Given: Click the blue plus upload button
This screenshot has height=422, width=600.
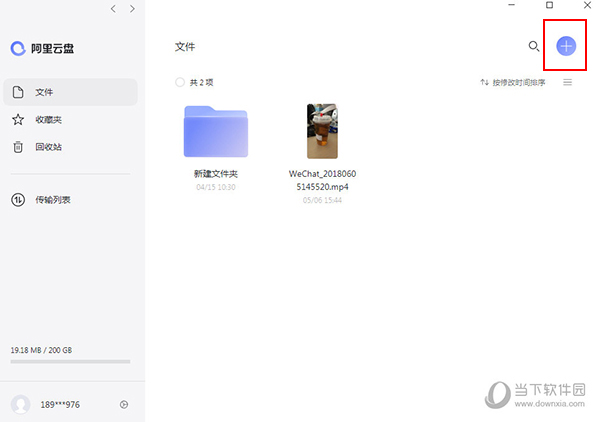Looking at the screenshot, I should click(566, 46).
